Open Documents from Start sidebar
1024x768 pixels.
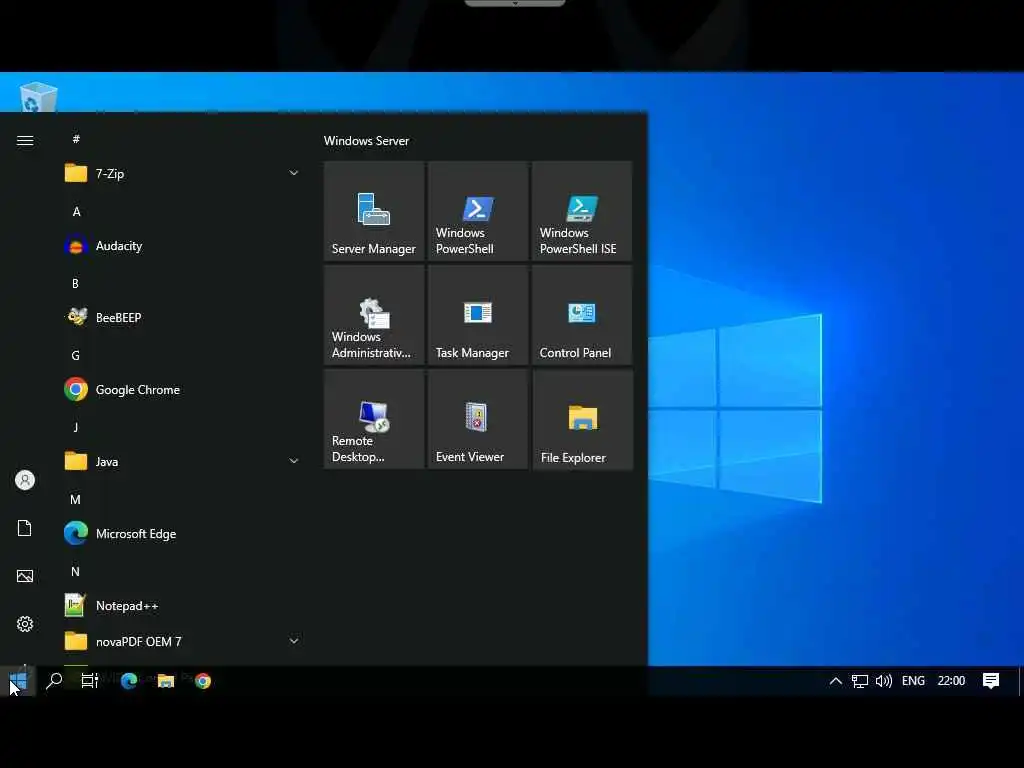coord(25,528)
